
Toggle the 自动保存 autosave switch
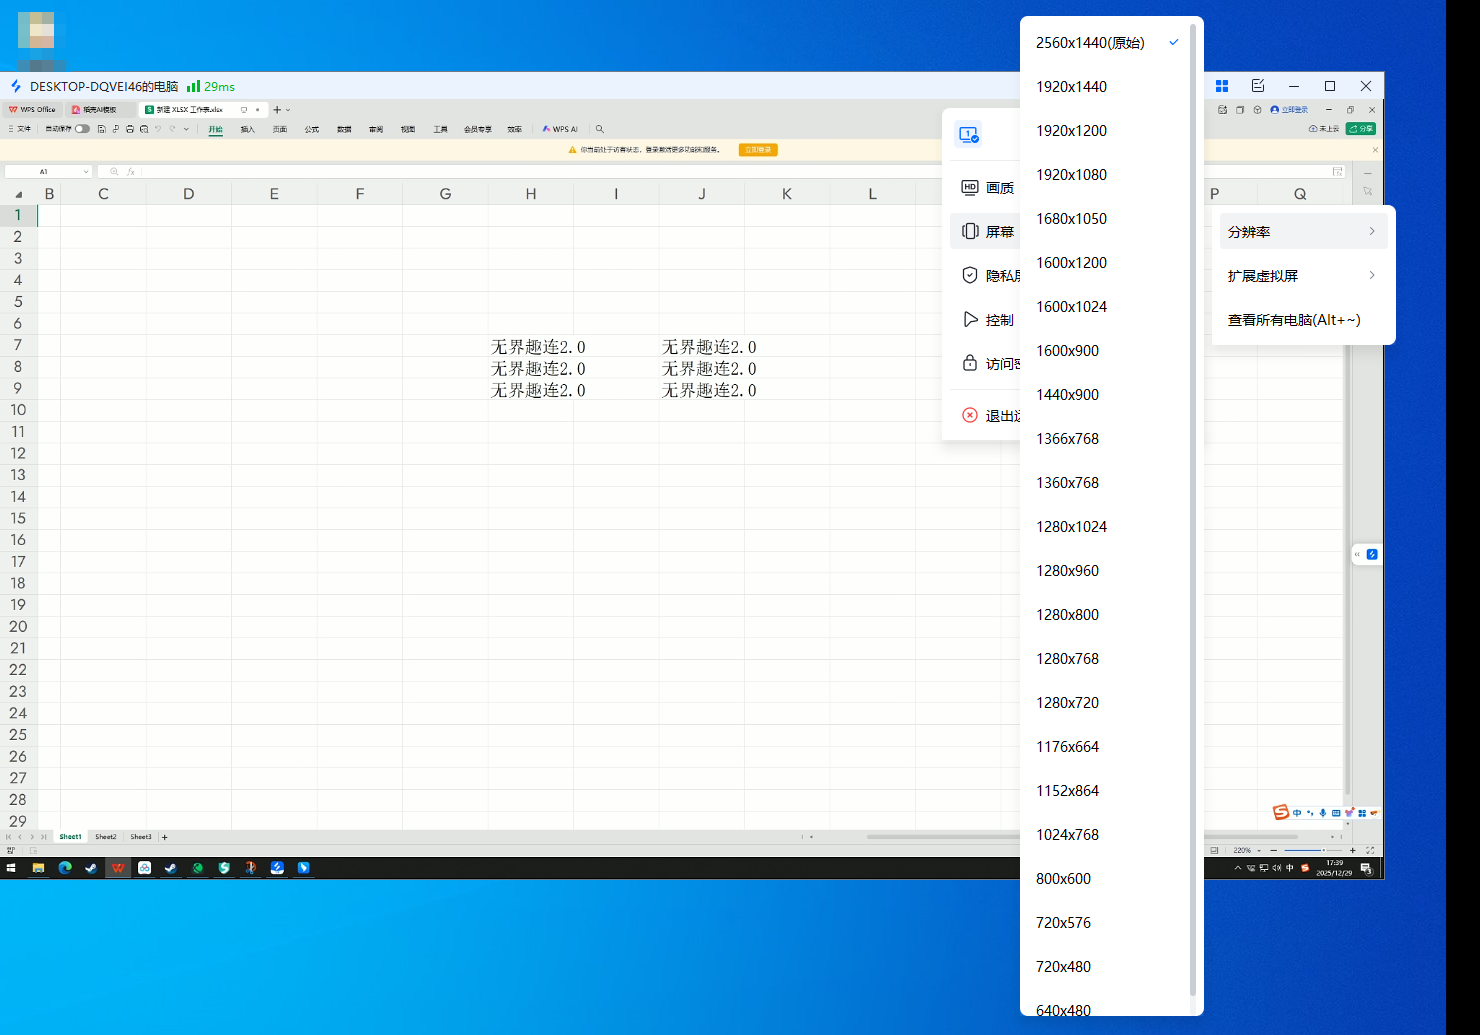[x=82, y=129]
